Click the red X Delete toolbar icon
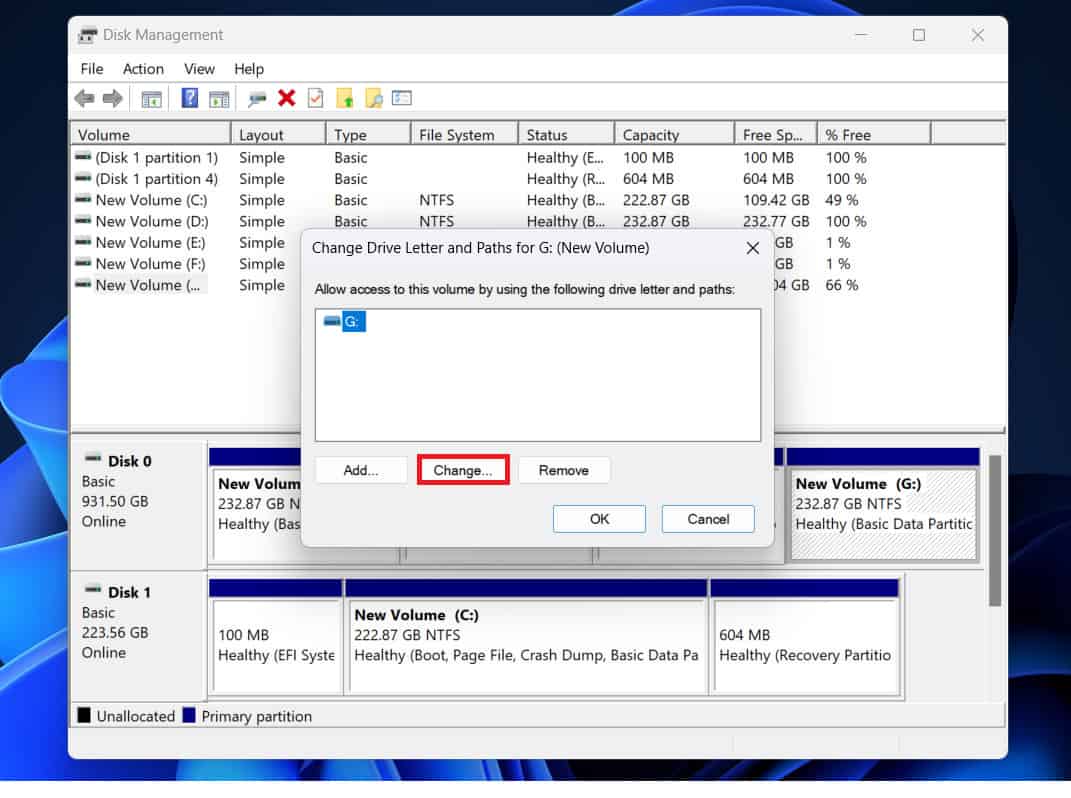 click(287, 98)
